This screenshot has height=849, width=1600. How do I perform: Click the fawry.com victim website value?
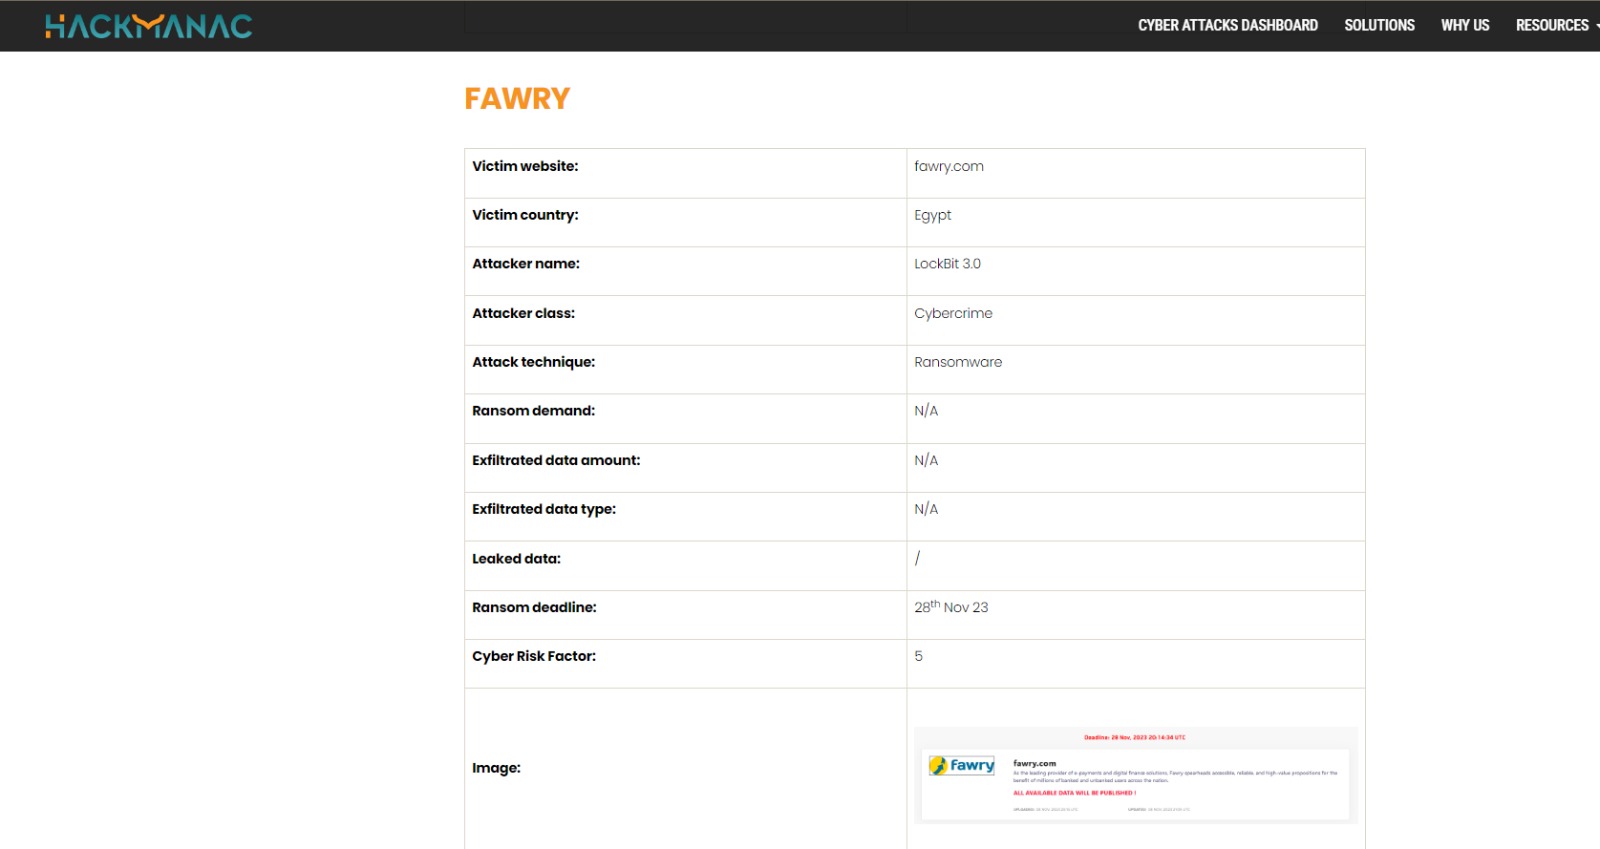[x=948, y=167]
